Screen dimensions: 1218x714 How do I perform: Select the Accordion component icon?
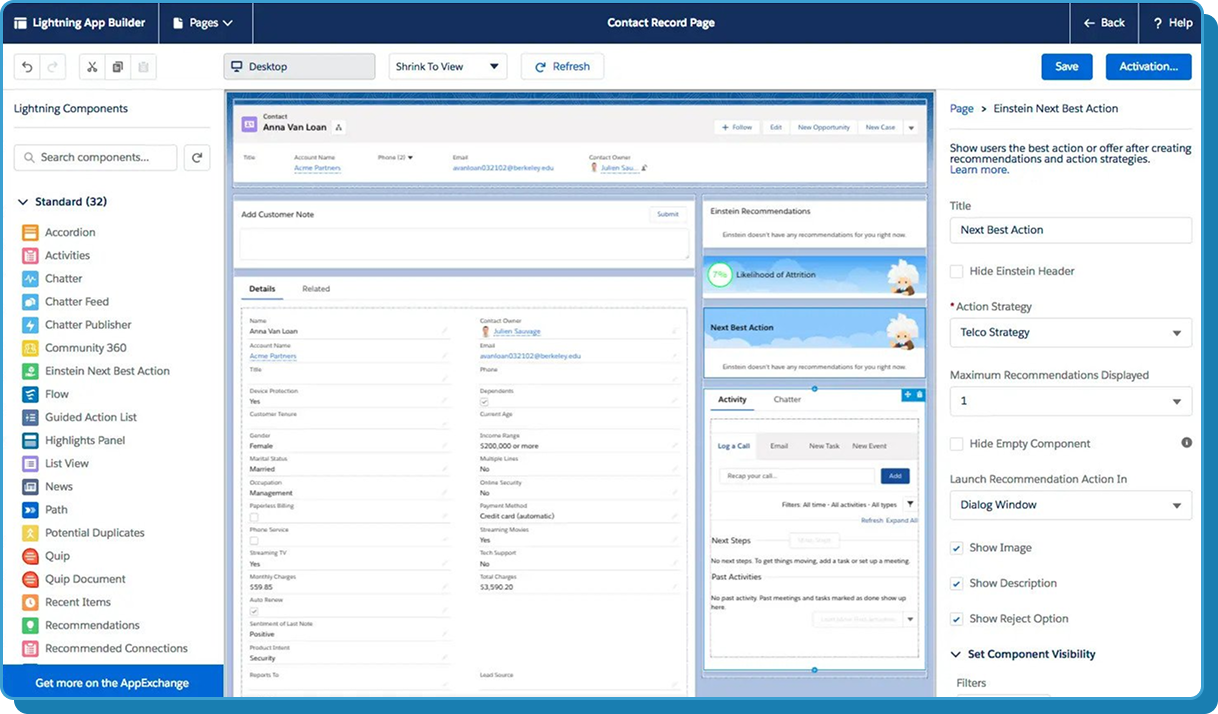(x=29, y=232)
